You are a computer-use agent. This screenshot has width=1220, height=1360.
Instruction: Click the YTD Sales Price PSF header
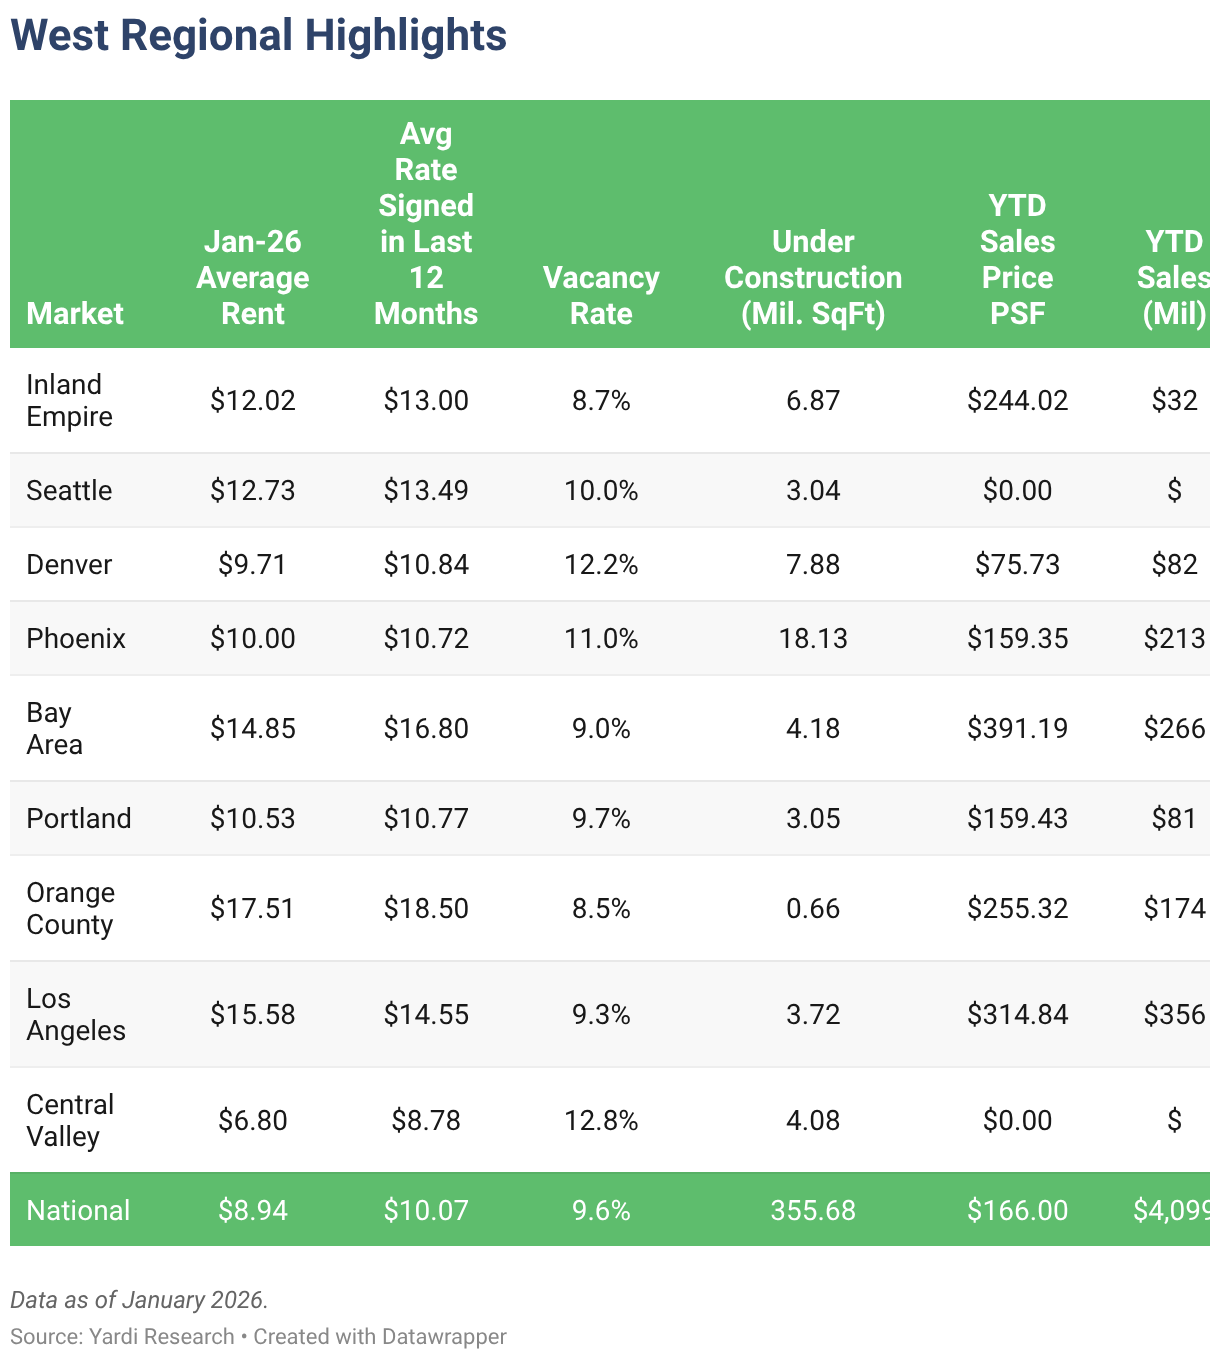[x=1017, y=259]
